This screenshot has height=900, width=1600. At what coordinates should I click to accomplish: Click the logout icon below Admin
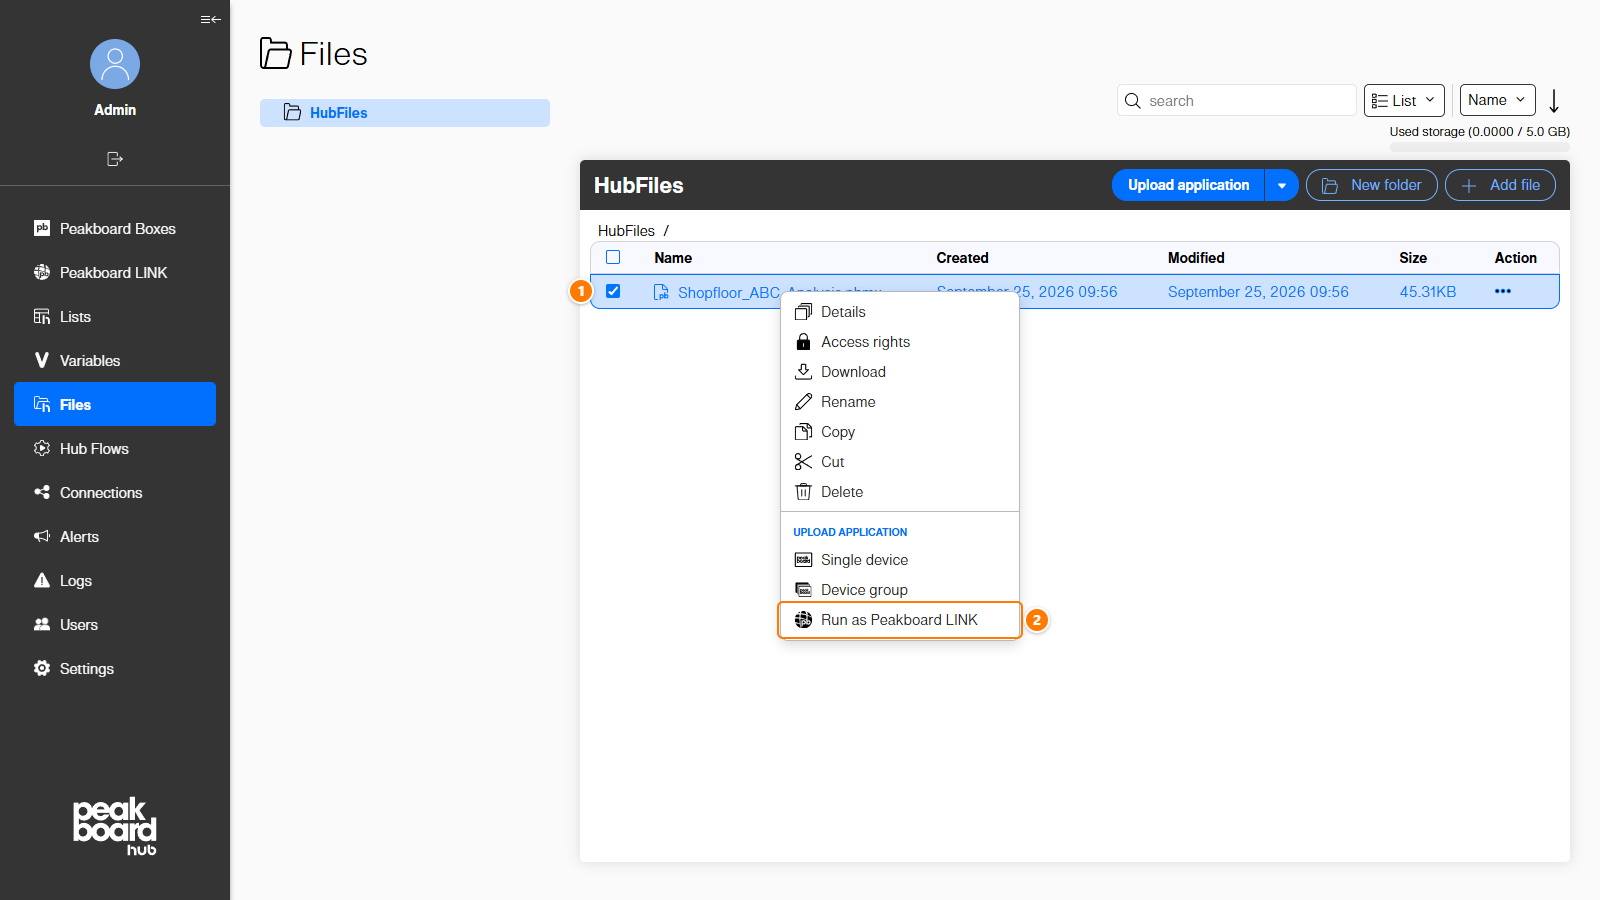click(x=115, y=159)
